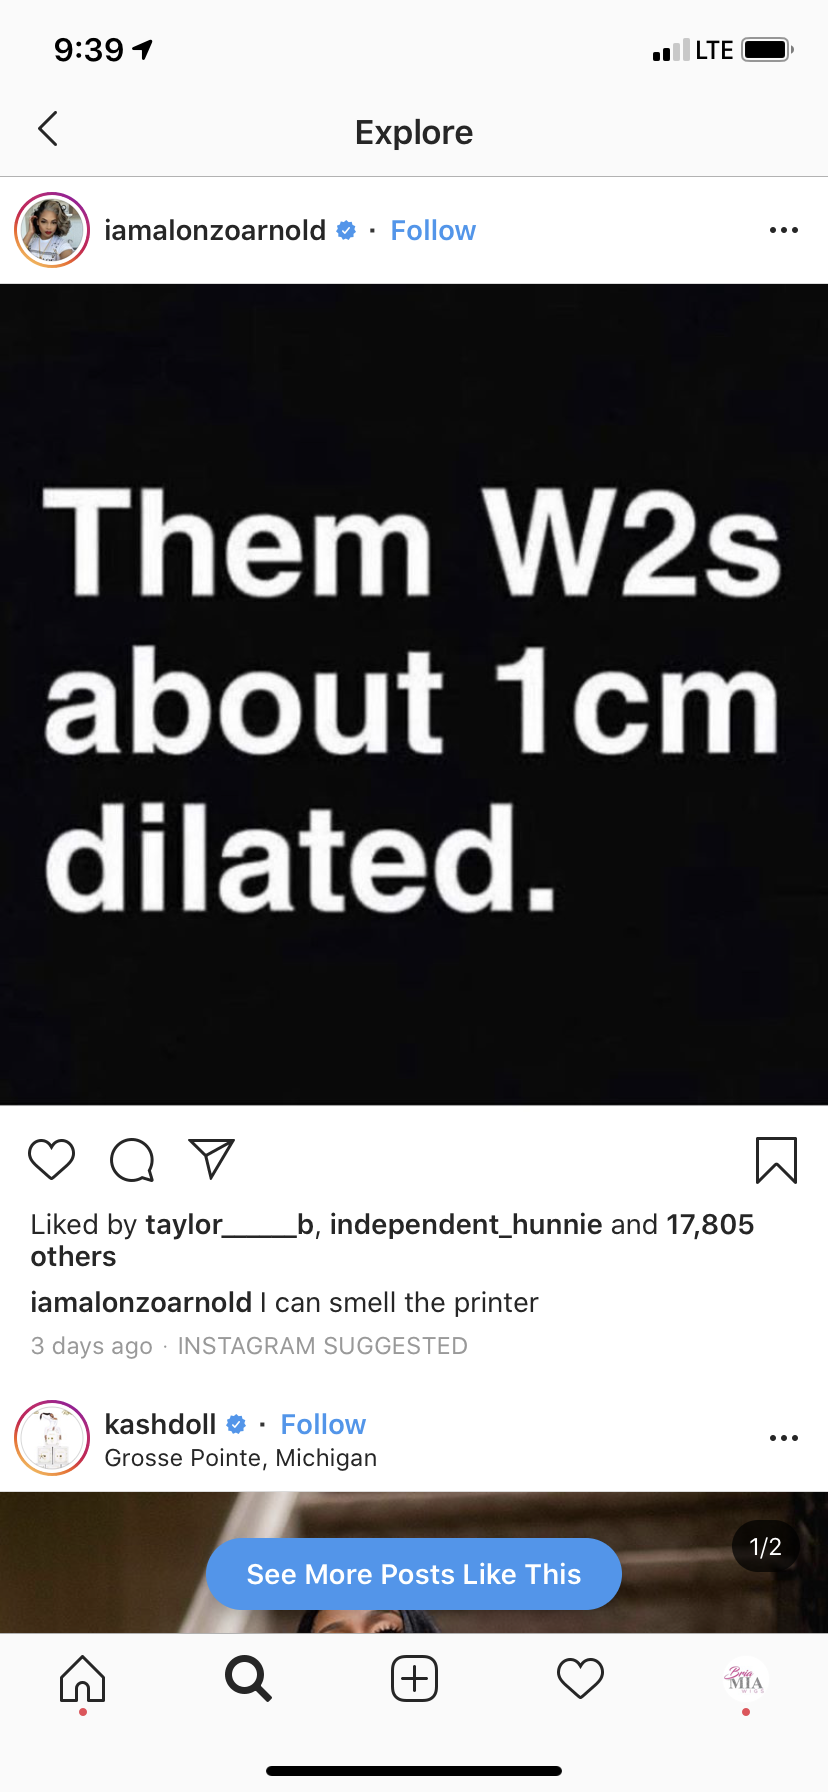Open the activity heart tab
This screenshot has width=828, height=1792.
click(x=580, y=1678)
